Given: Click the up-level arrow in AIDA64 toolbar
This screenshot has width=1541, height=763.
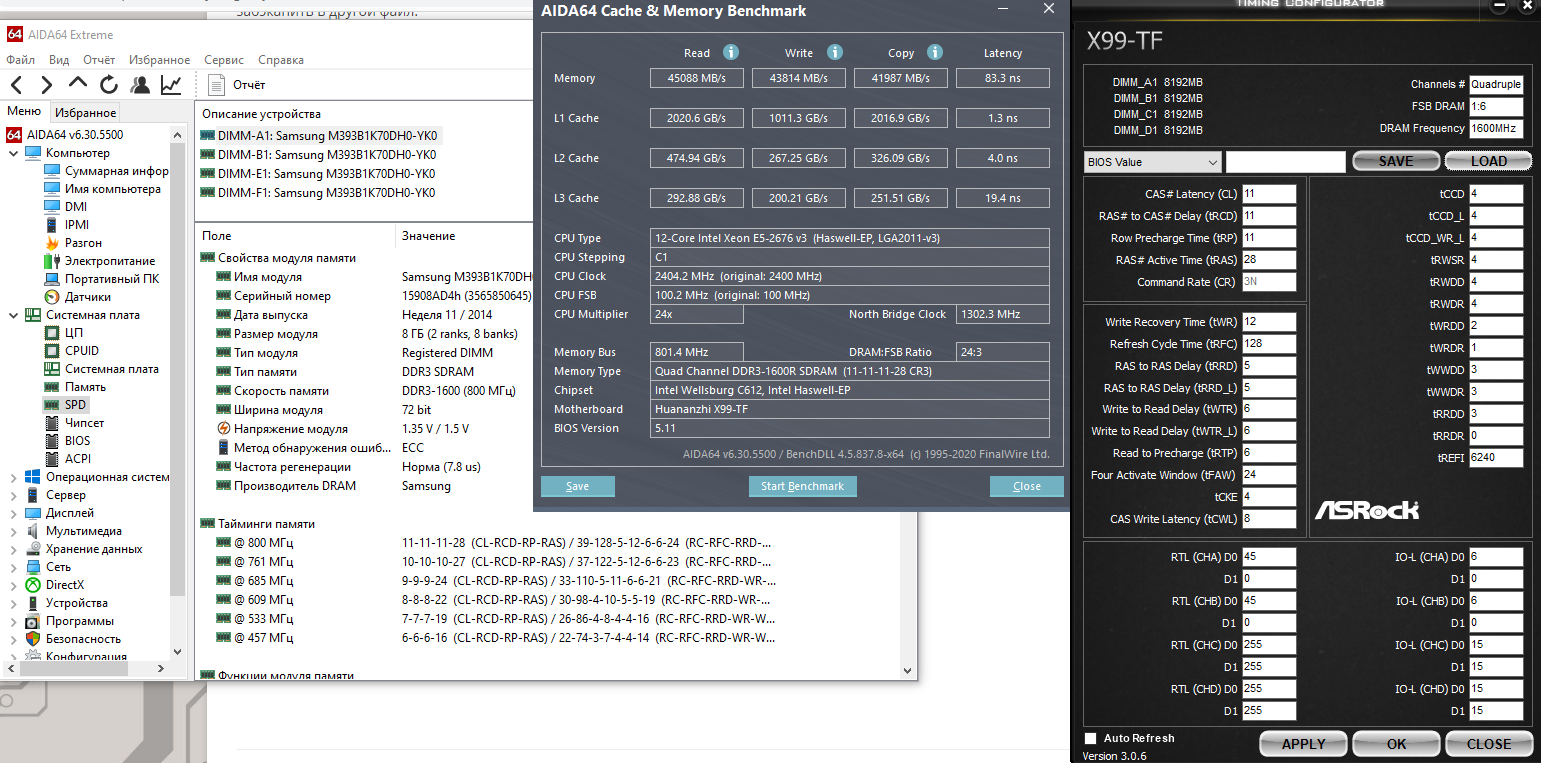Looking at the screenshot, I should [78, 84].
